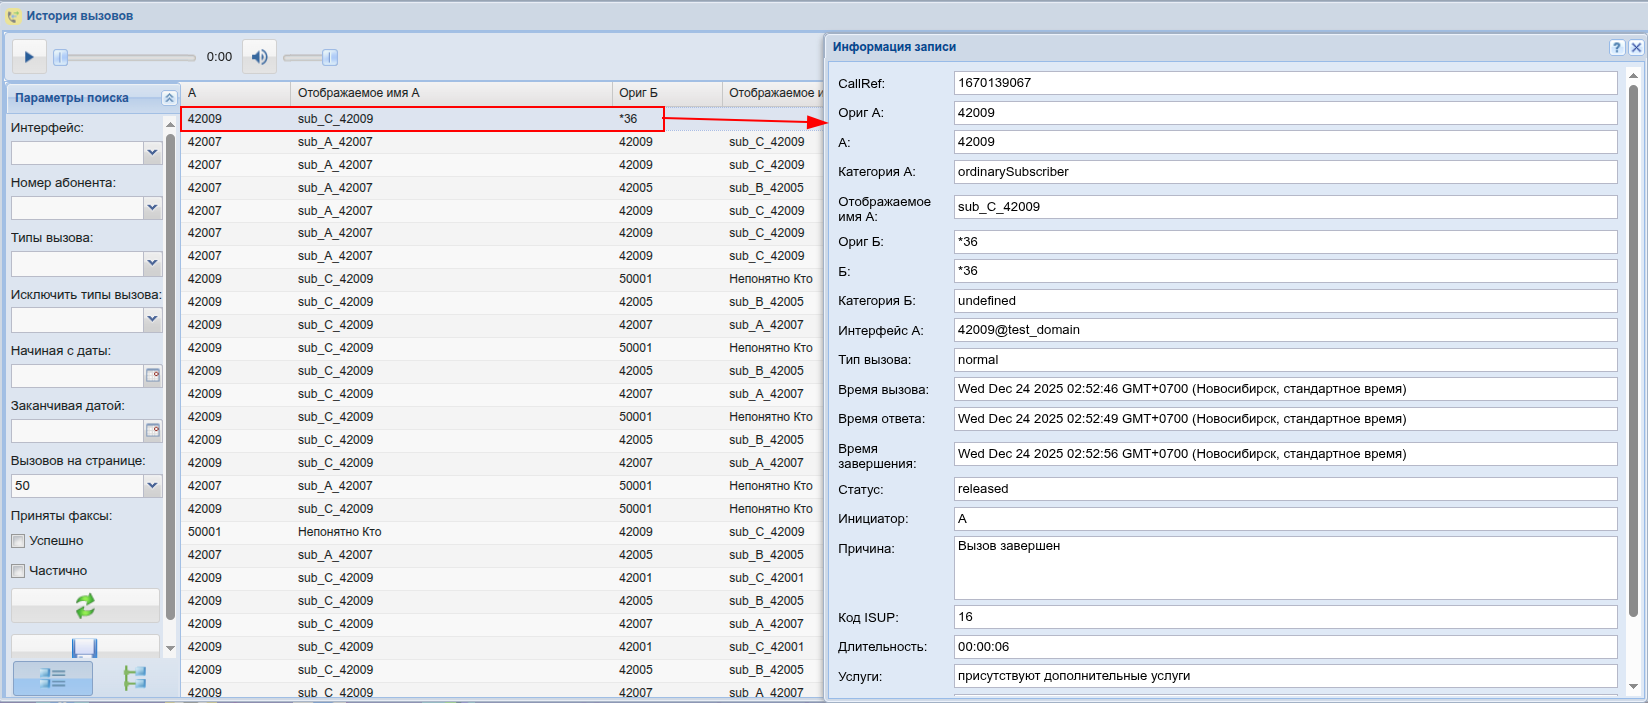Mute audio with the speaker icon
The width and height of the screenshot is (1648, 703).
[259, 57]
